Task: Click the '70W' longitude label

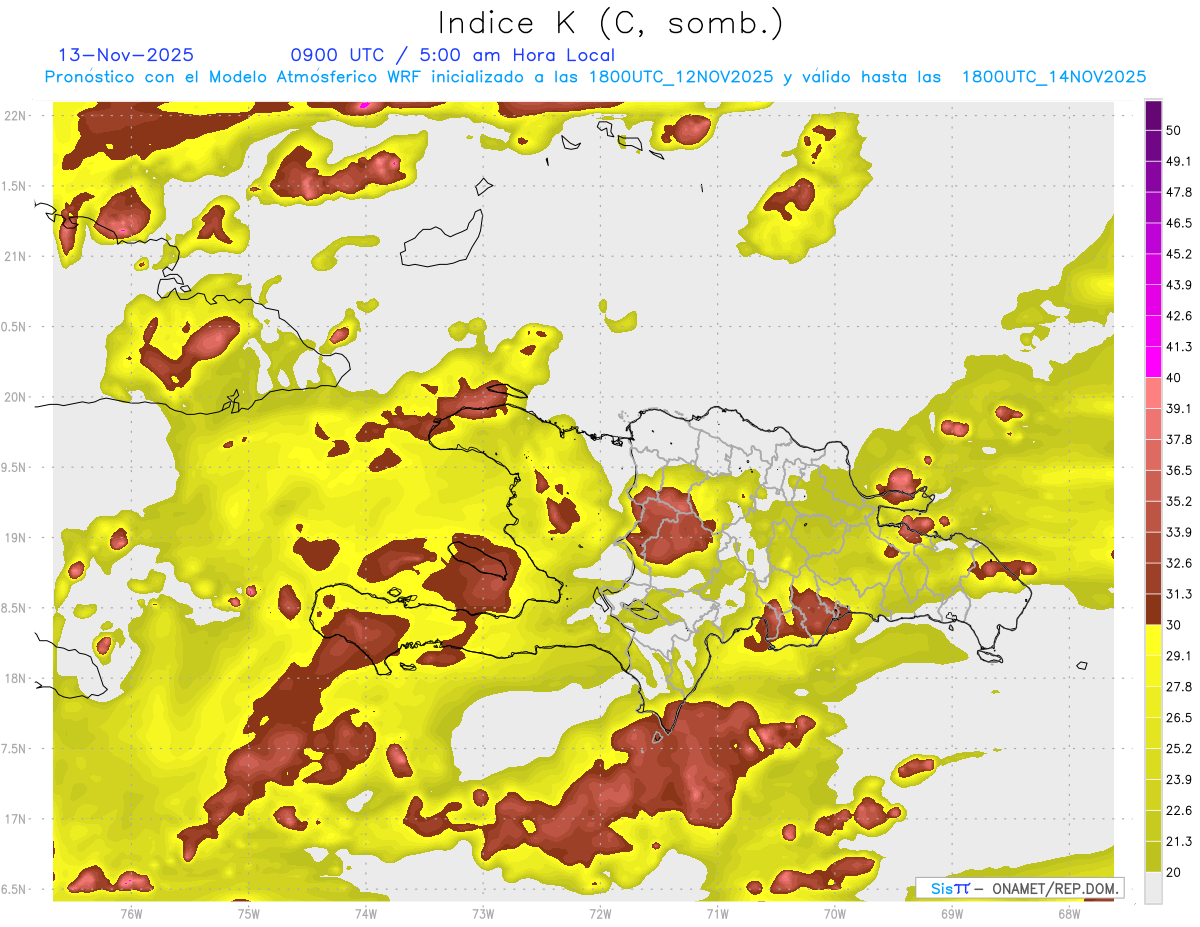Action: 835,913
